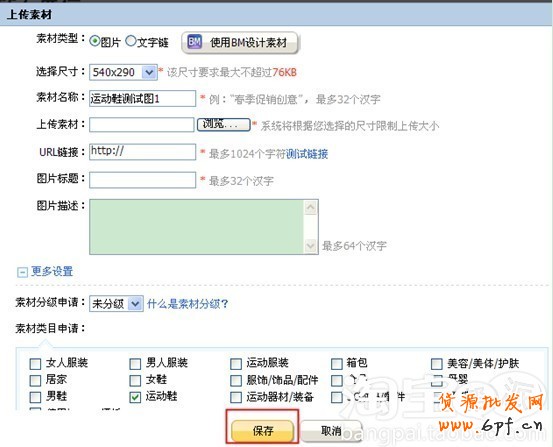
Task: Open 什么是素材分级? help link
Action: 188,304
